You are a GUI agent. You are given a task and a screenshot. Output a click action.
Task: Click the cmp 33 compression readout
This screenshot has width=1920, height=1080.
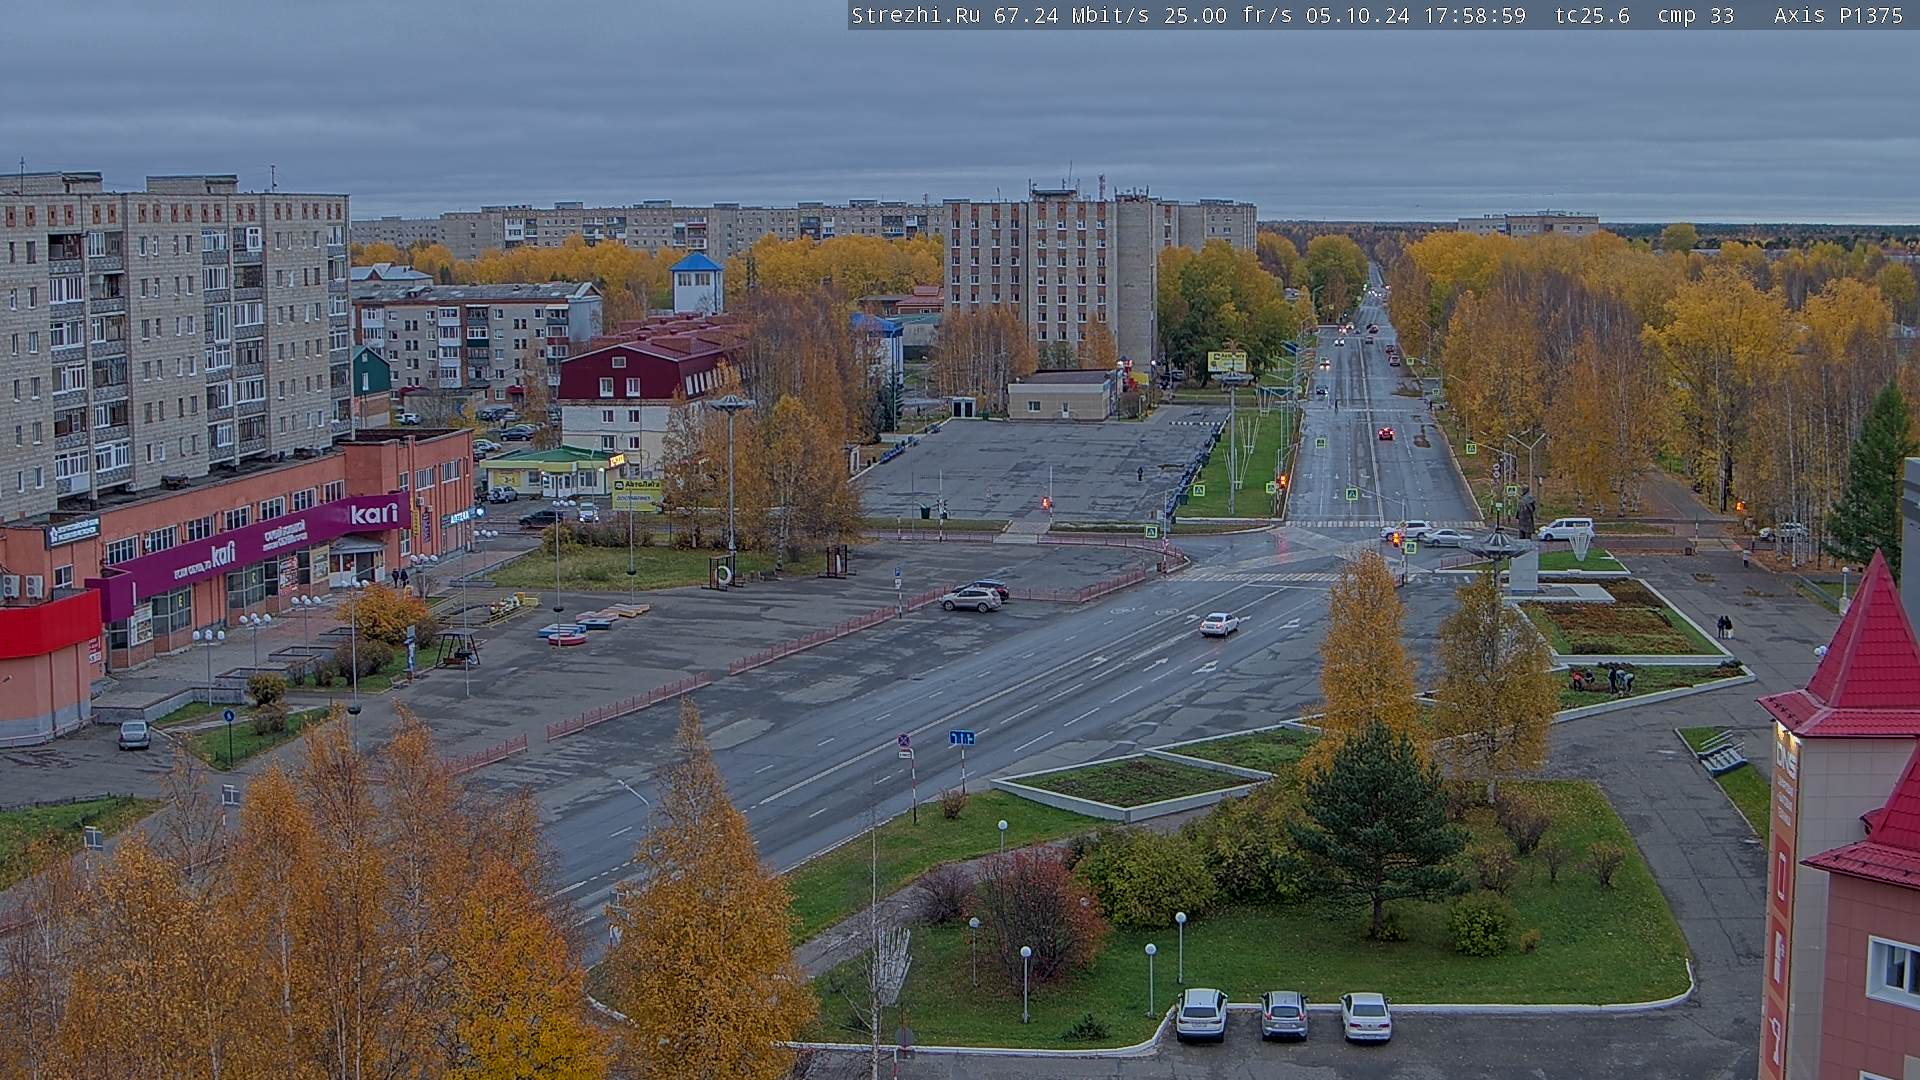point(1695,15)
